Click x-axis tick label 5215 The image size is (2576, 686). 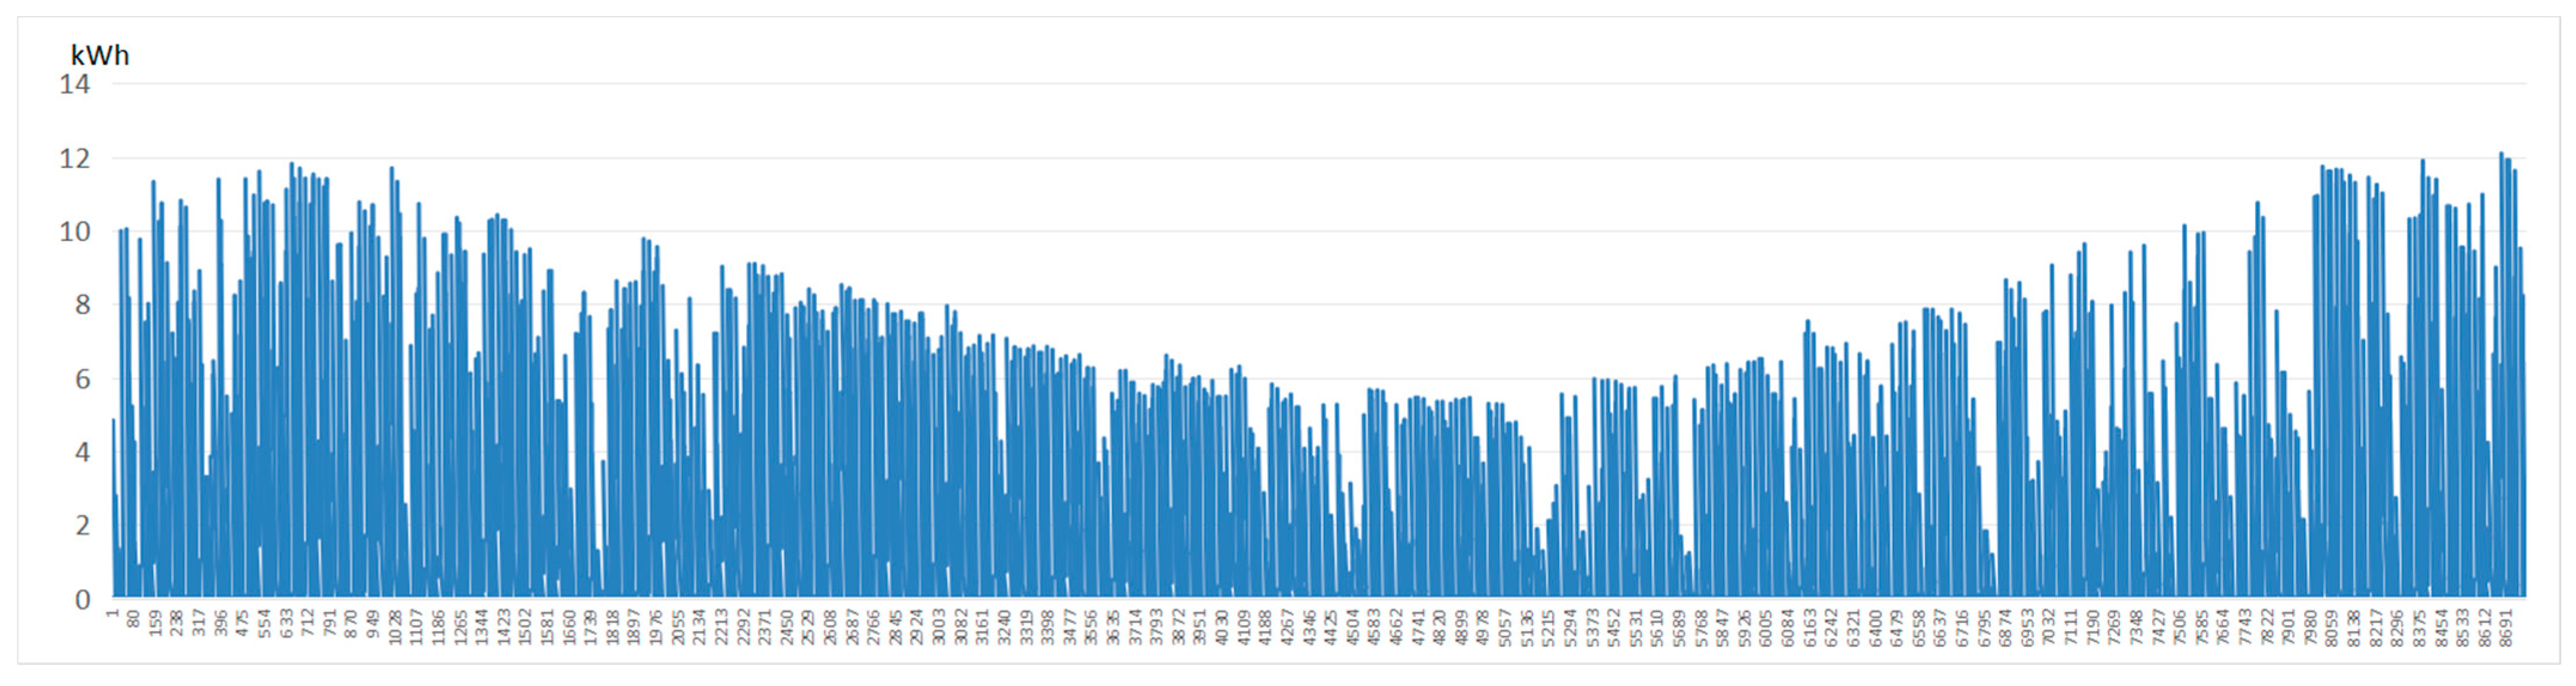[1549, 628]
